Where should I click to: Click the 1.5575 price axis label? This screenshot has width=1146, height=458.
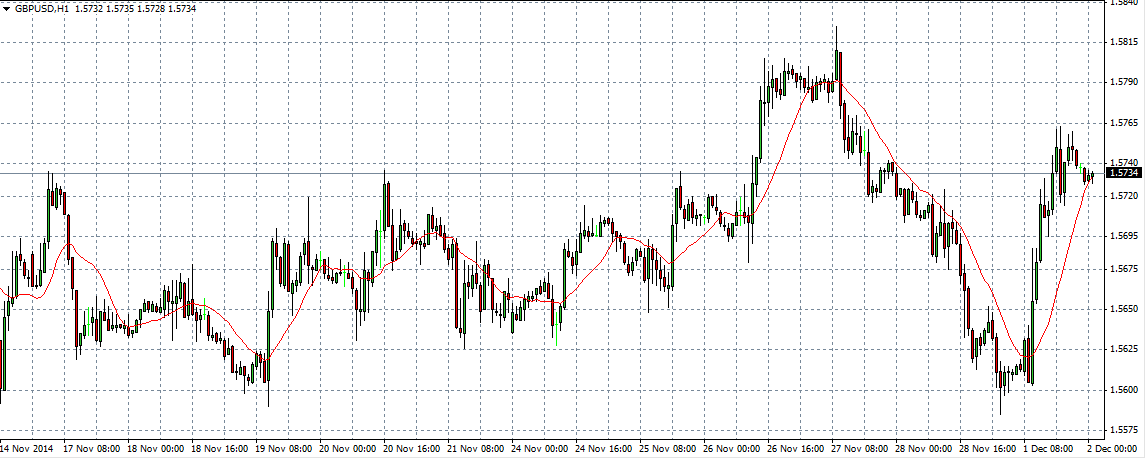point(1124,430)
